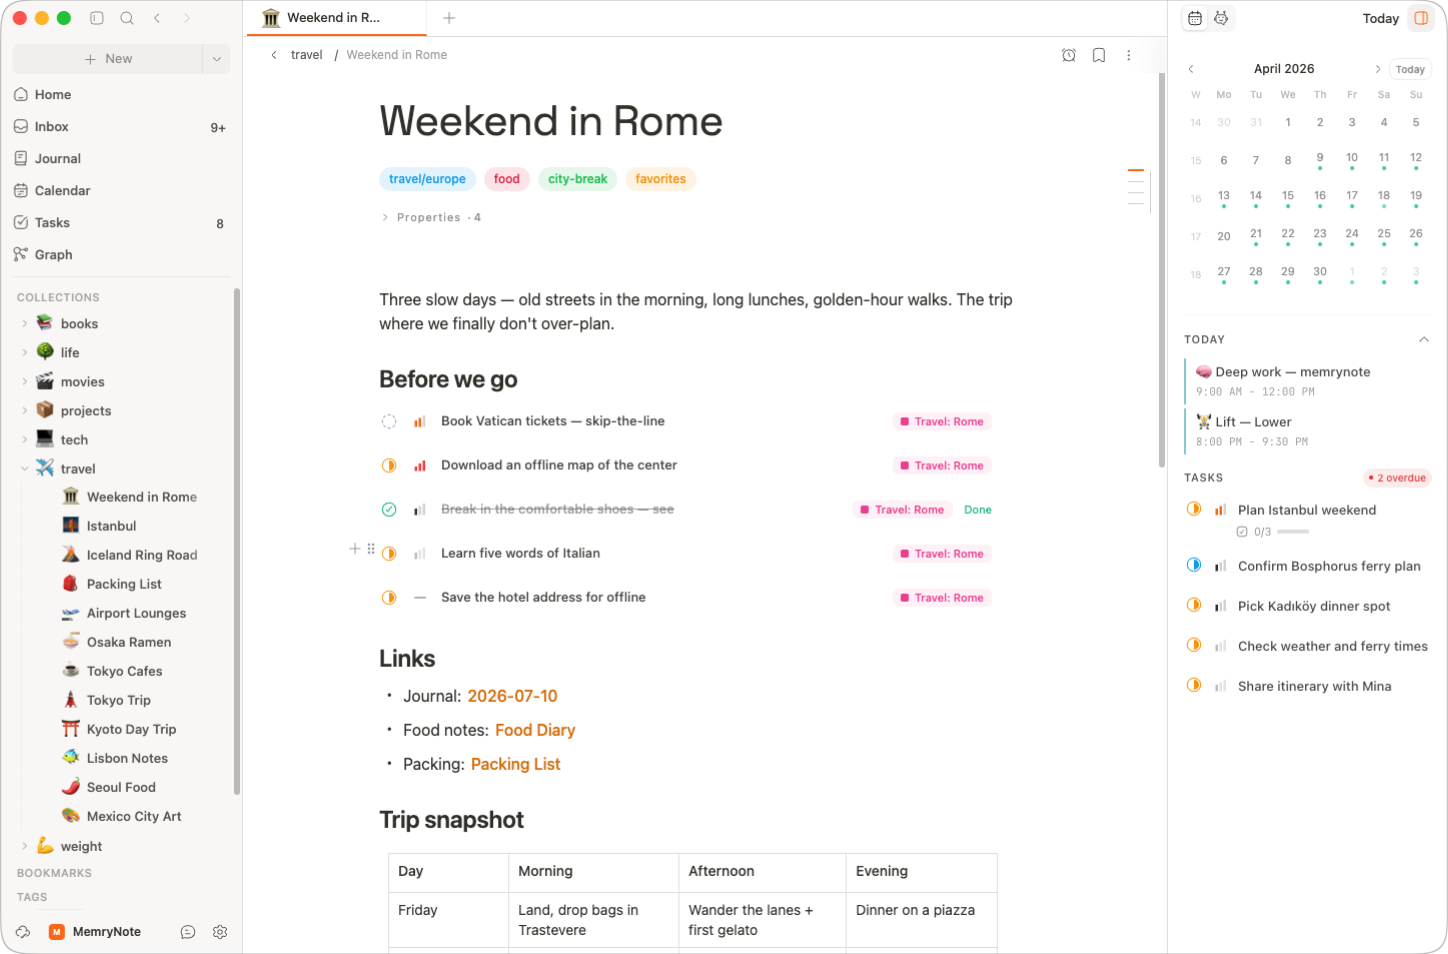The image size is (1448, 954).
Task: Collapse the travel collection
Action: coord(25,469)
